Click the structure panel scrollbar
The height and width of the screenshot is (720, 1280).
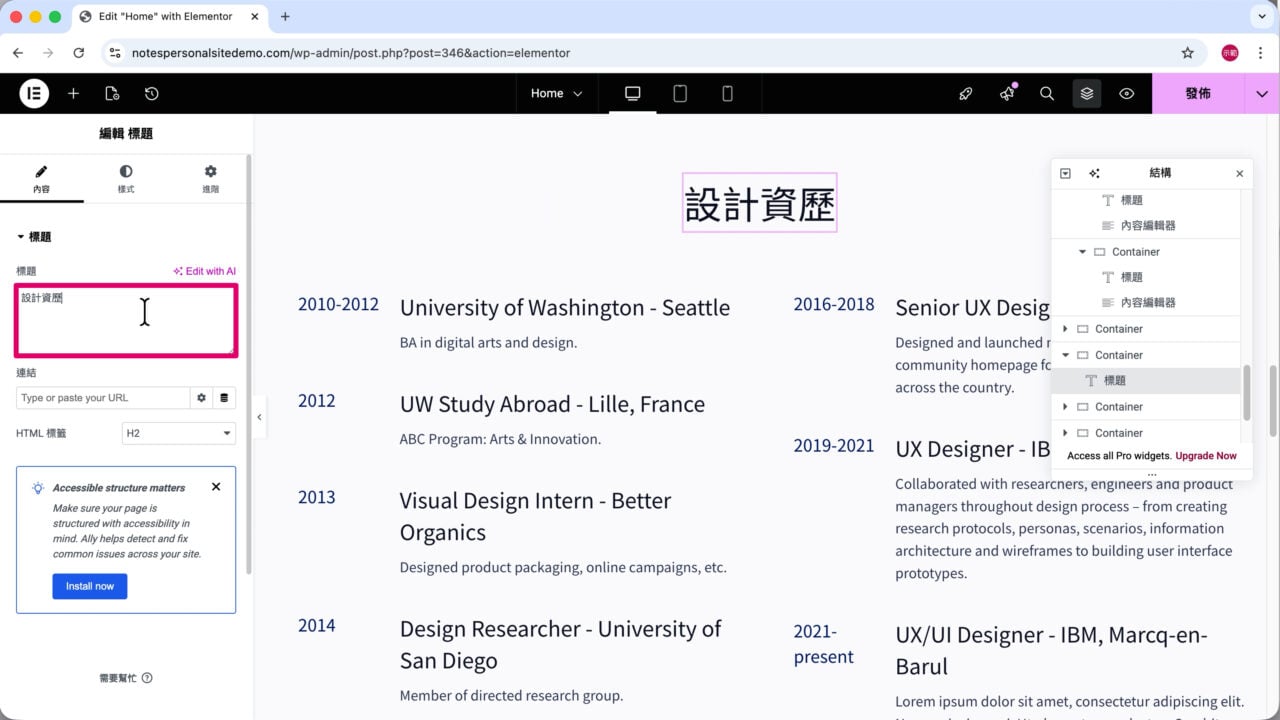[1246, 392]
